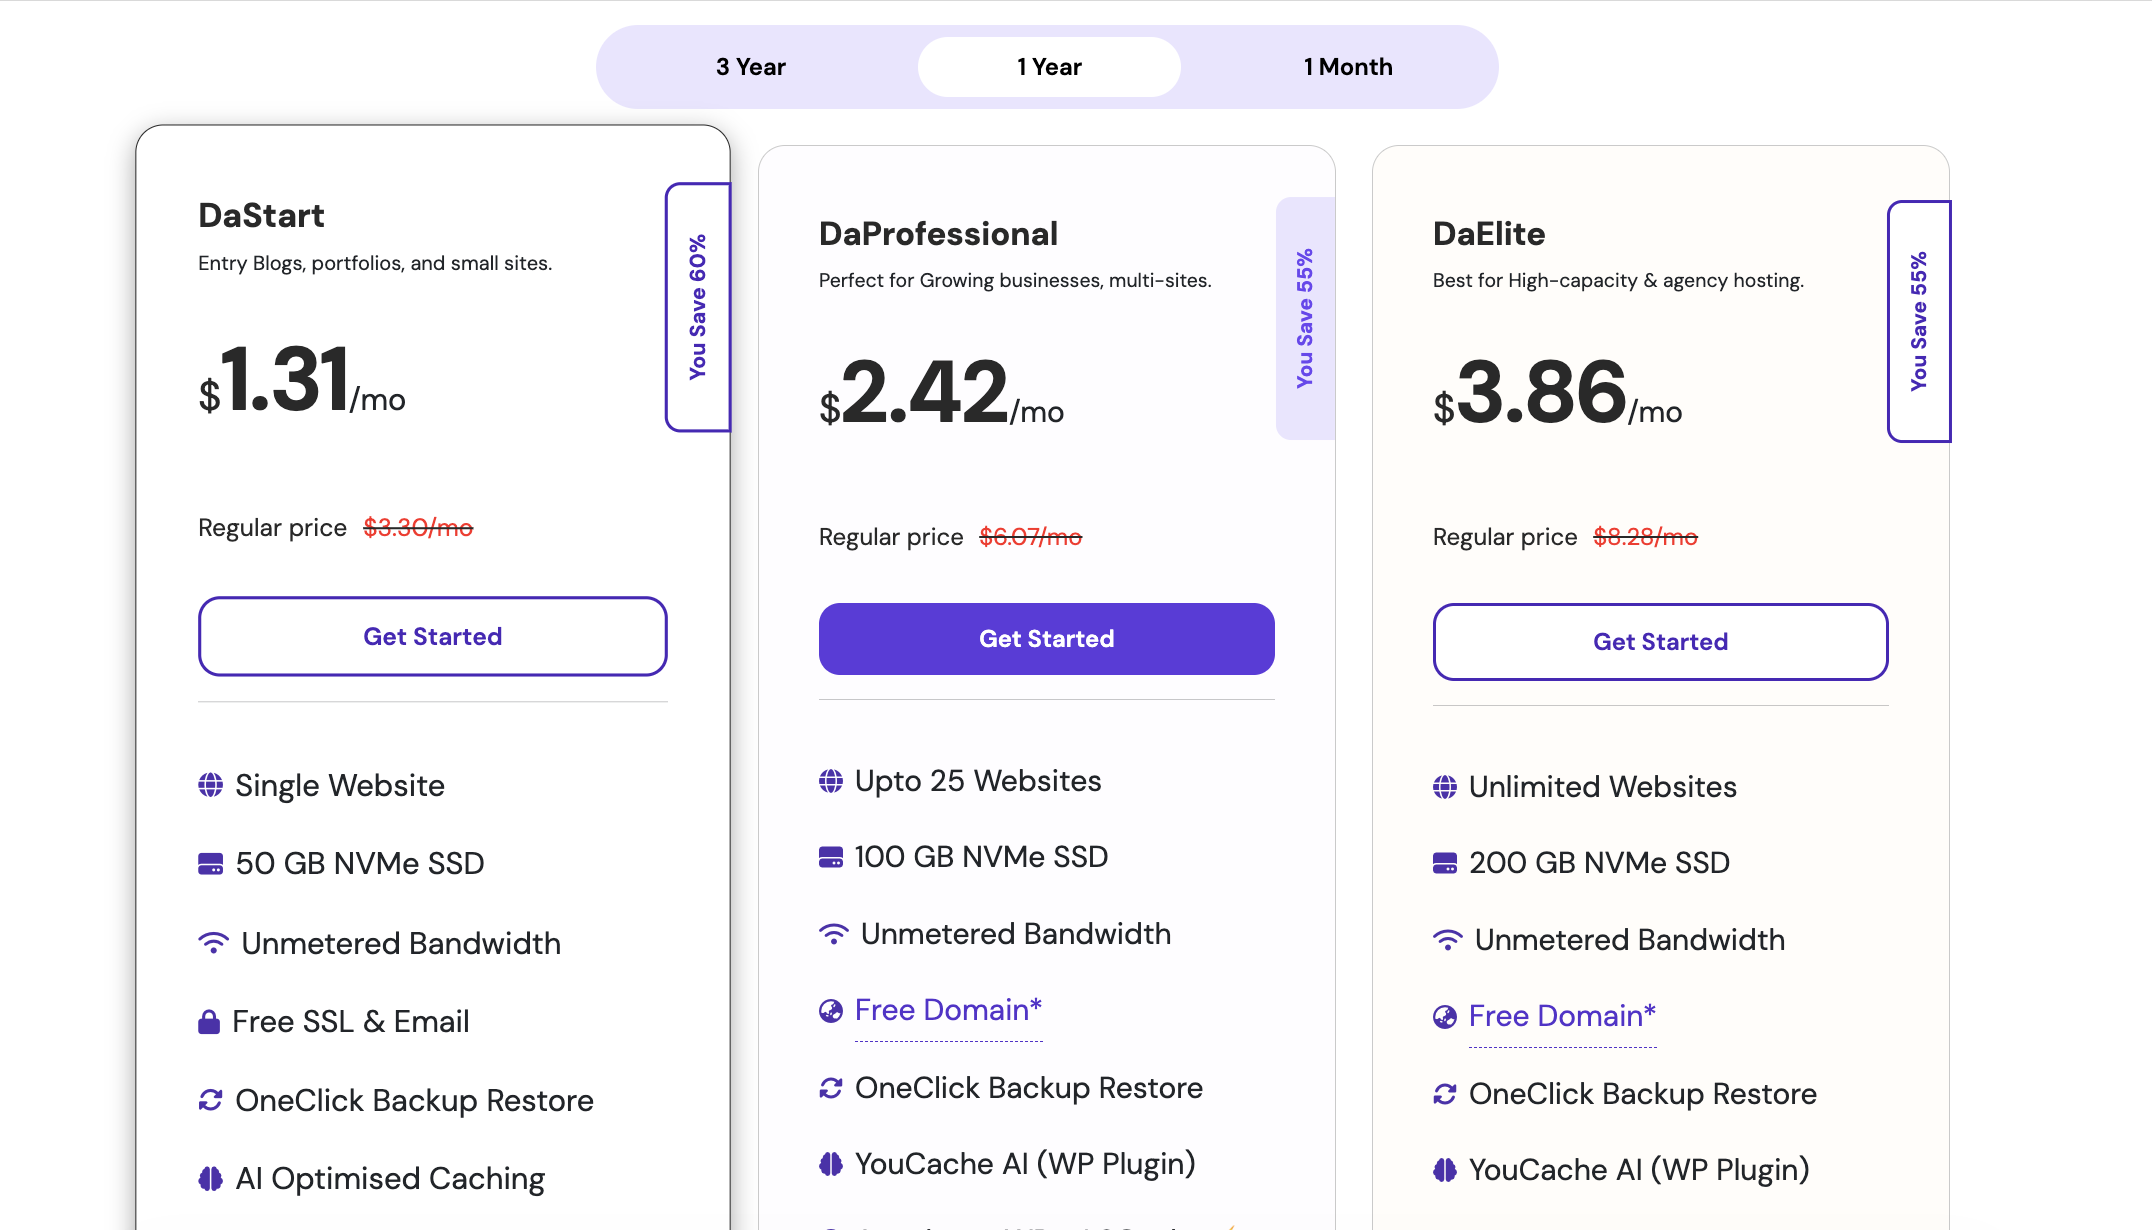The height and width of the screenshot is (1230, 2152).
Task: Open Free Domain link in DaProfessional
Action: 948,1010
